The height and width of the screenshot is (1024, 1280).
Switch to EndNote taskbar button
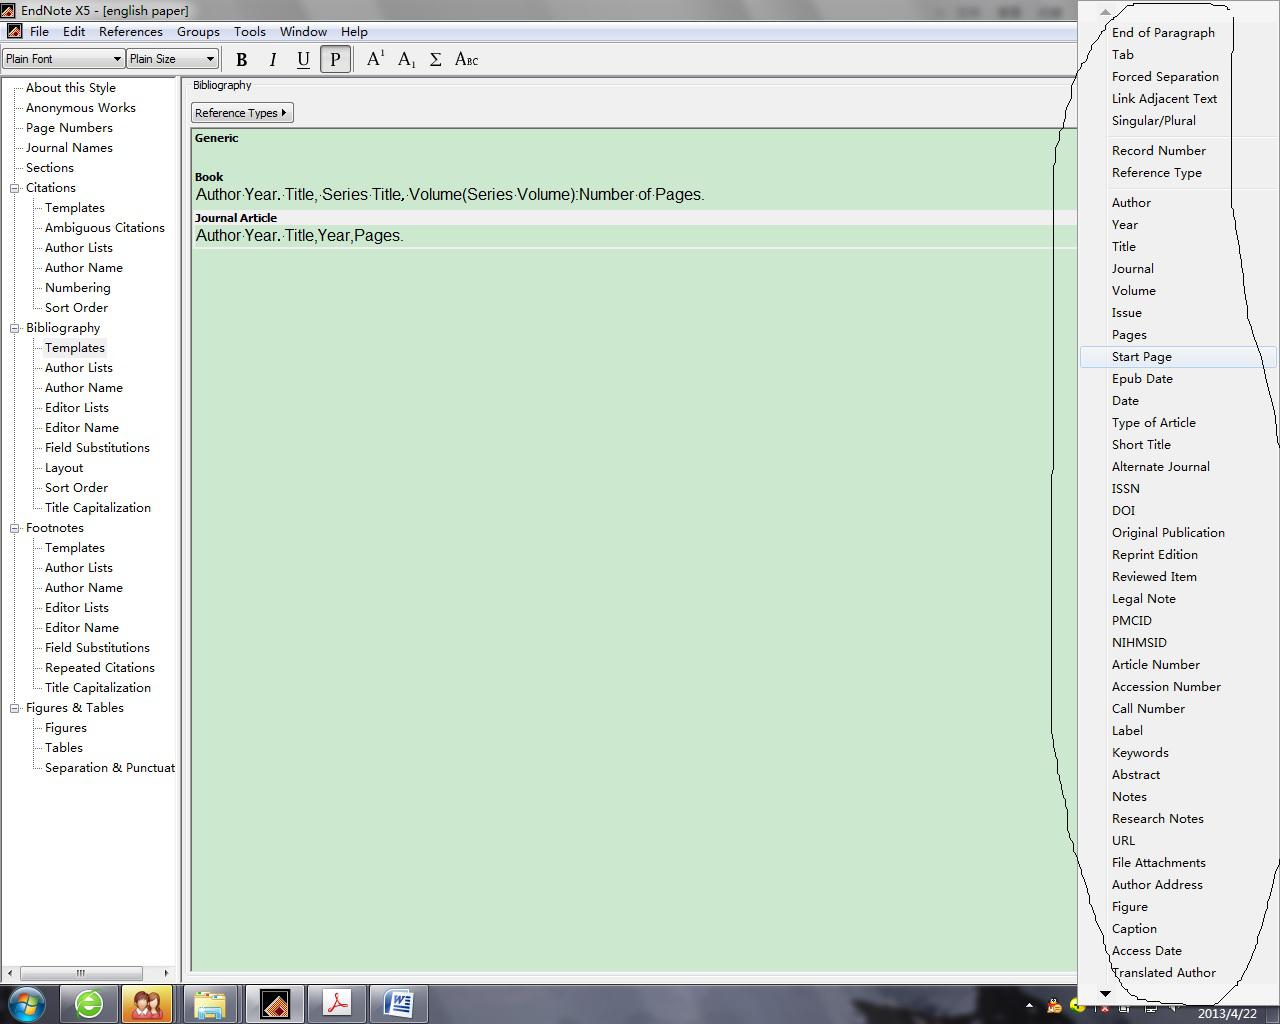pos(274,1003)
